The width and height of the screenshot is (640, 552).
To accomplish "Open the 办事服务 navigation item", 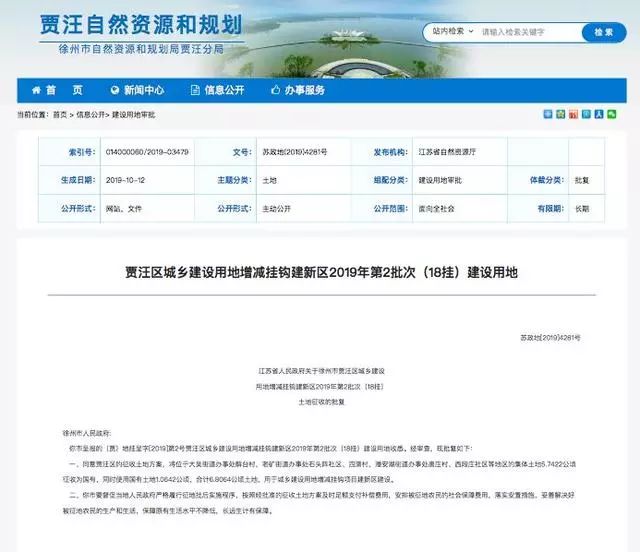I will 298,90.
